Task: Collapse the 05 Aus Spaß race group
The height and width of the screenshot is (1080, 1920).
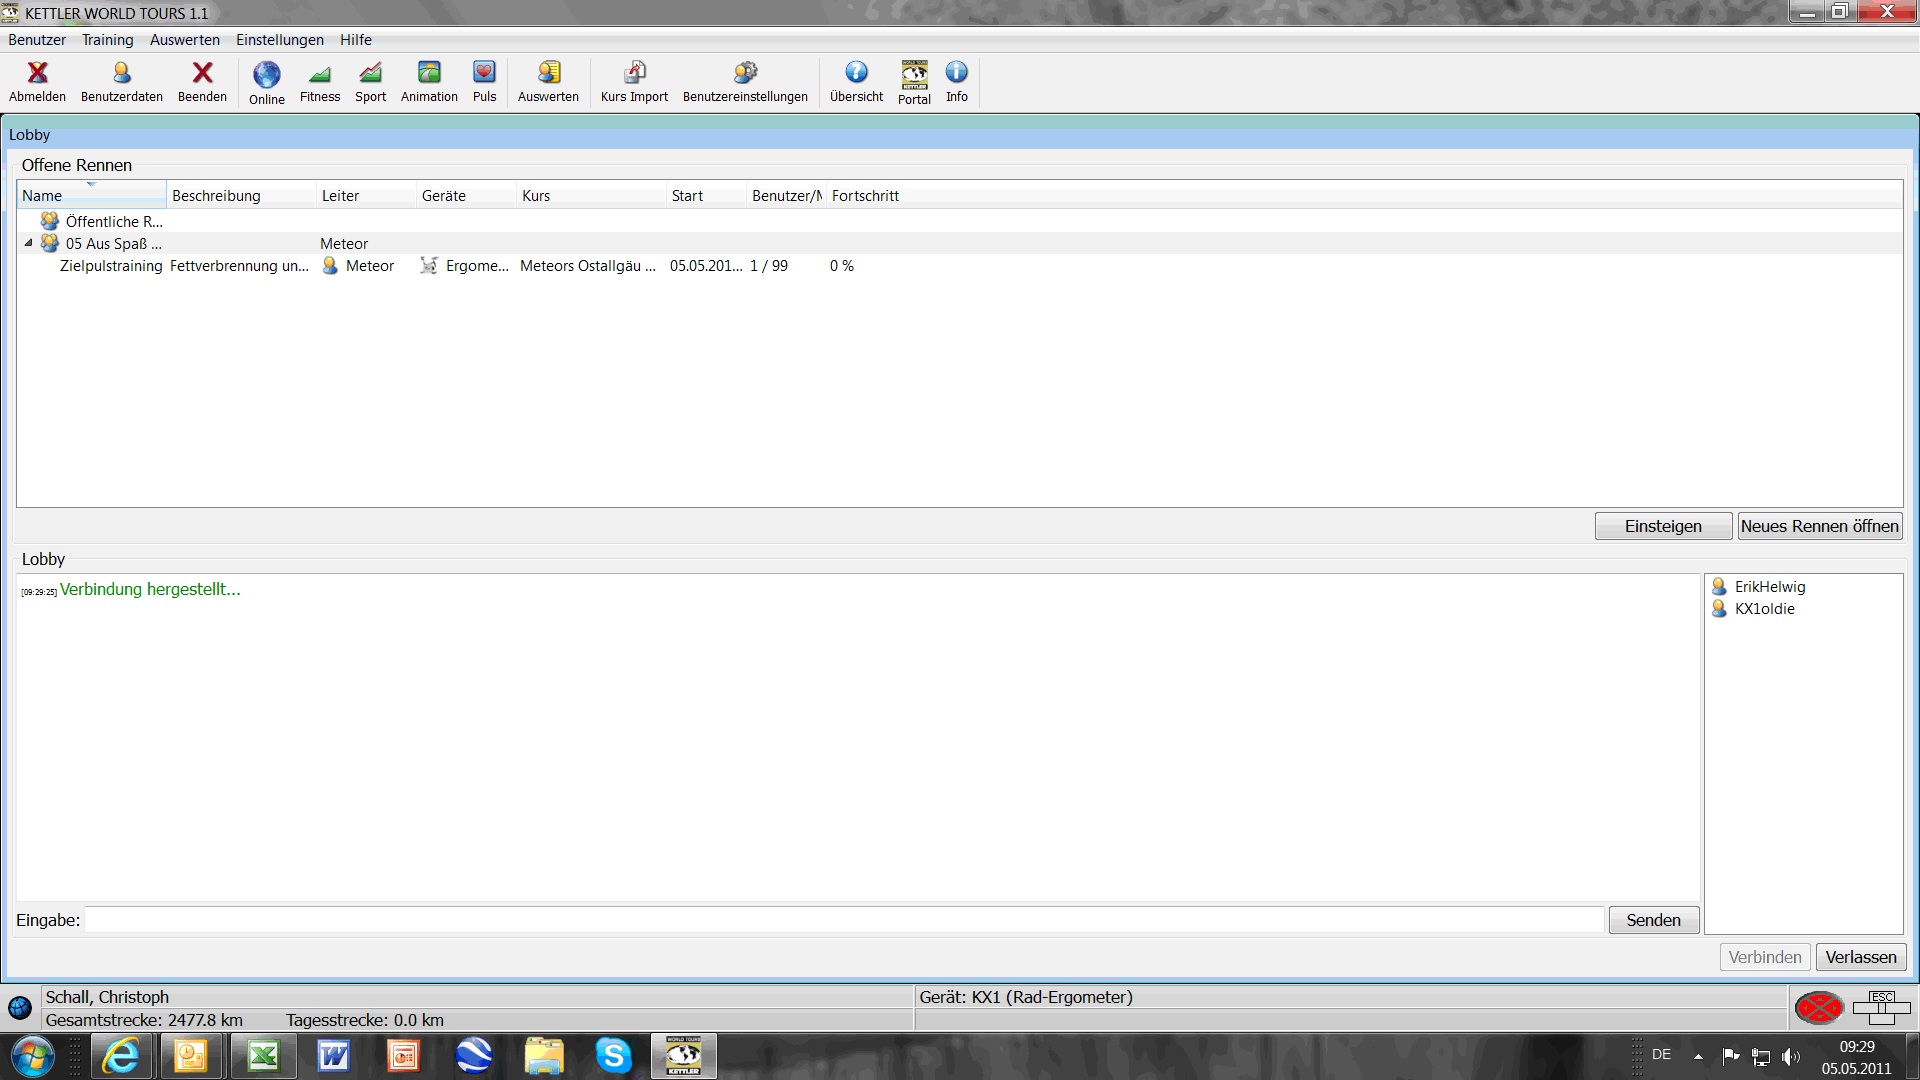Action: 28,243
